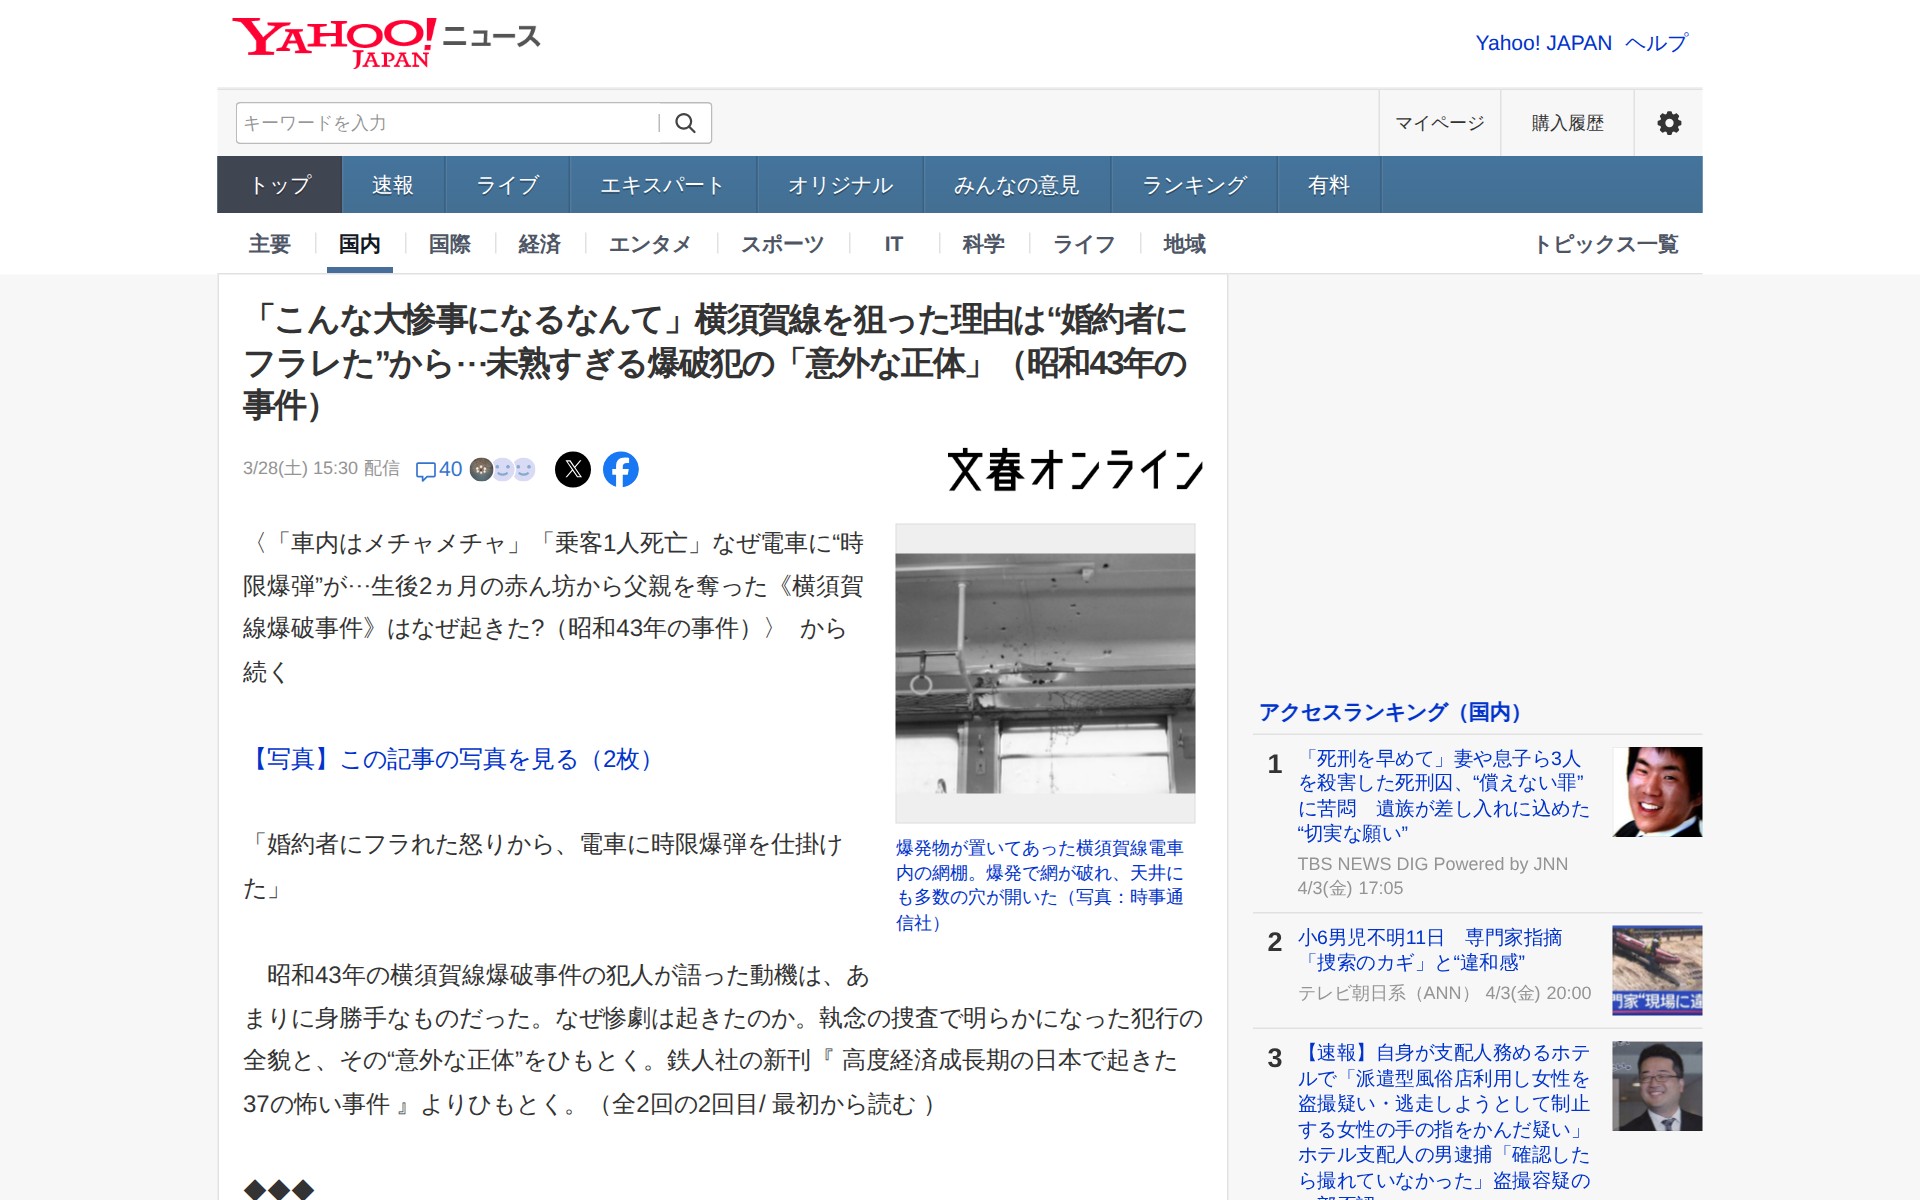Open the マイページ button
Viewport: 1920px width, 1200px height.
point(1439,123)
